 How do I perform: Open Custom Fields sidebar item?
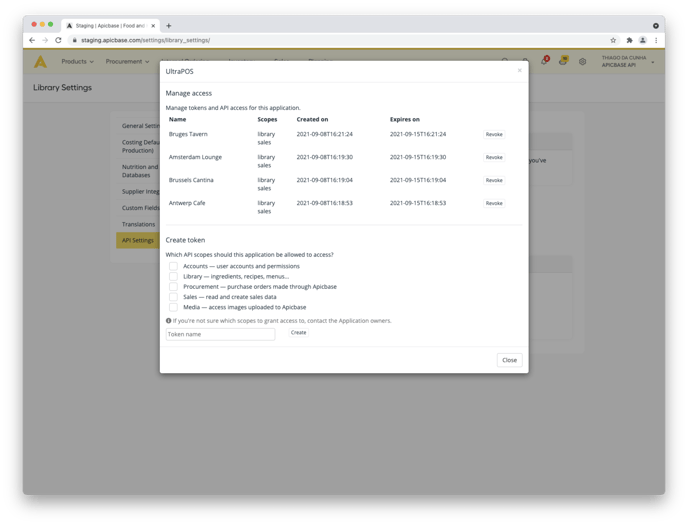coord(140,207)
